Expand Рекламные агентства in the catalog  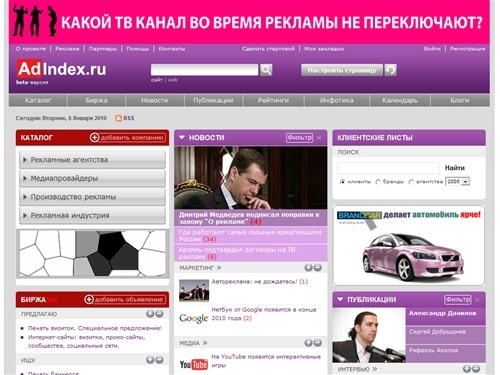pos(92,160)
